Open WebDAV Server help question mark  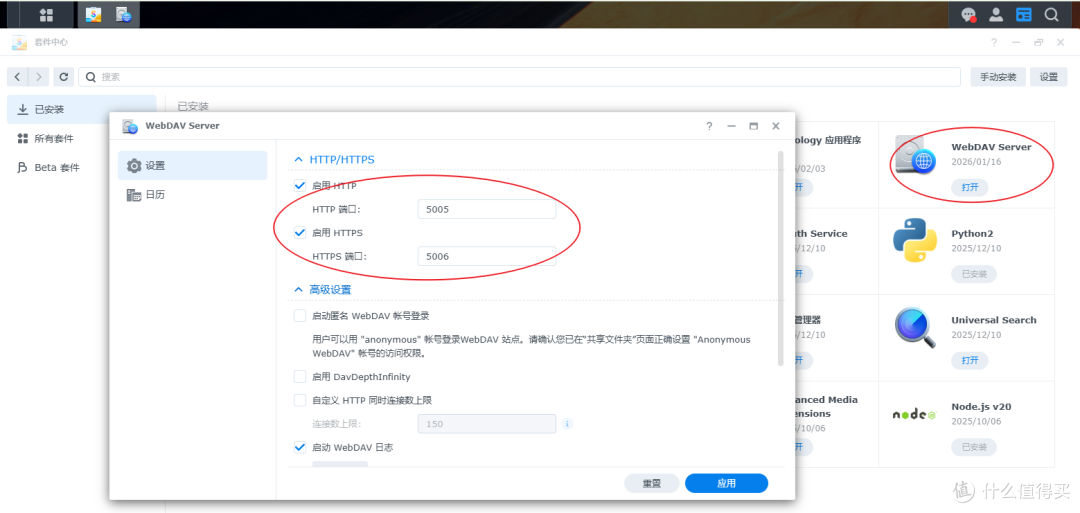(709, 126)
